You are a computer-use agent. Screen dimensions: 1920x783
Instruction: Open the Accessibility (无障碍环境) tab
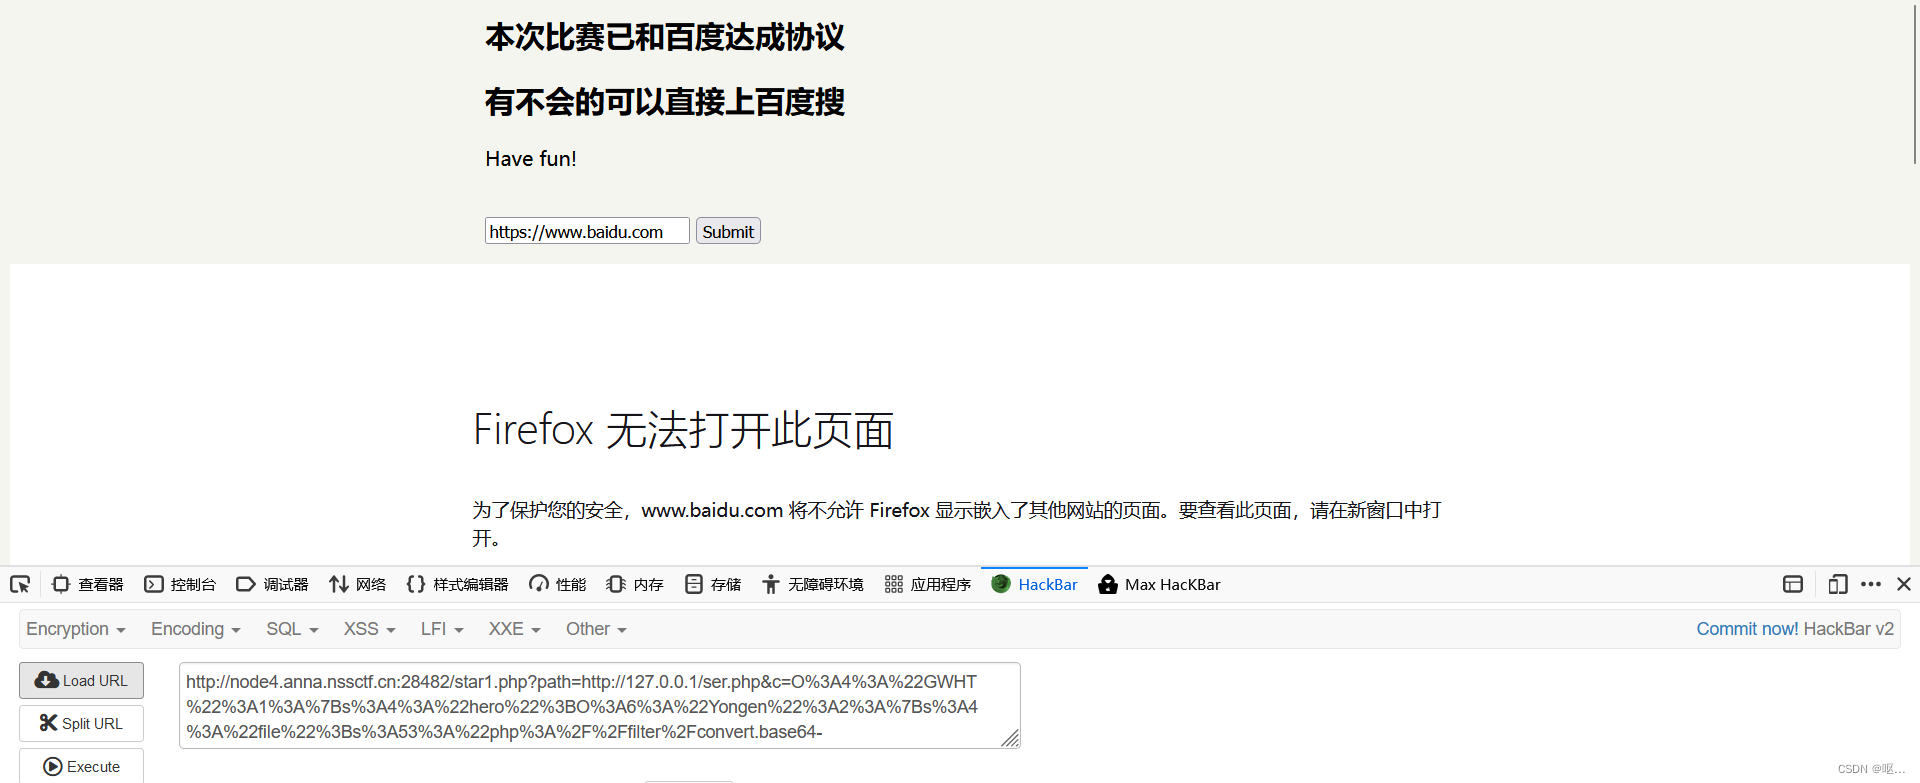[x=812, y=584]
